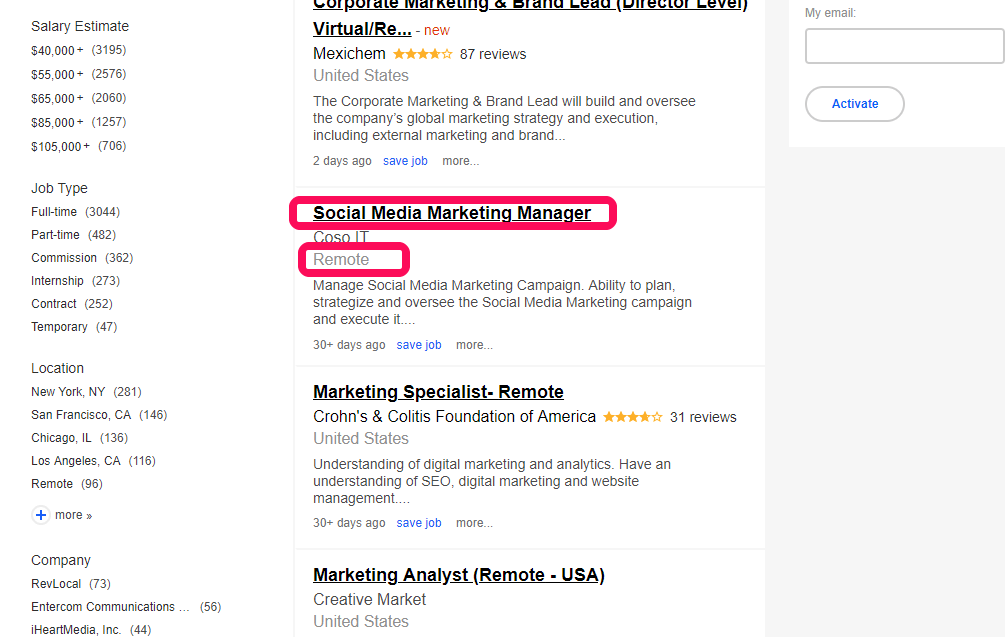Filter by $40,000+ salary estimate

[57, 50]
